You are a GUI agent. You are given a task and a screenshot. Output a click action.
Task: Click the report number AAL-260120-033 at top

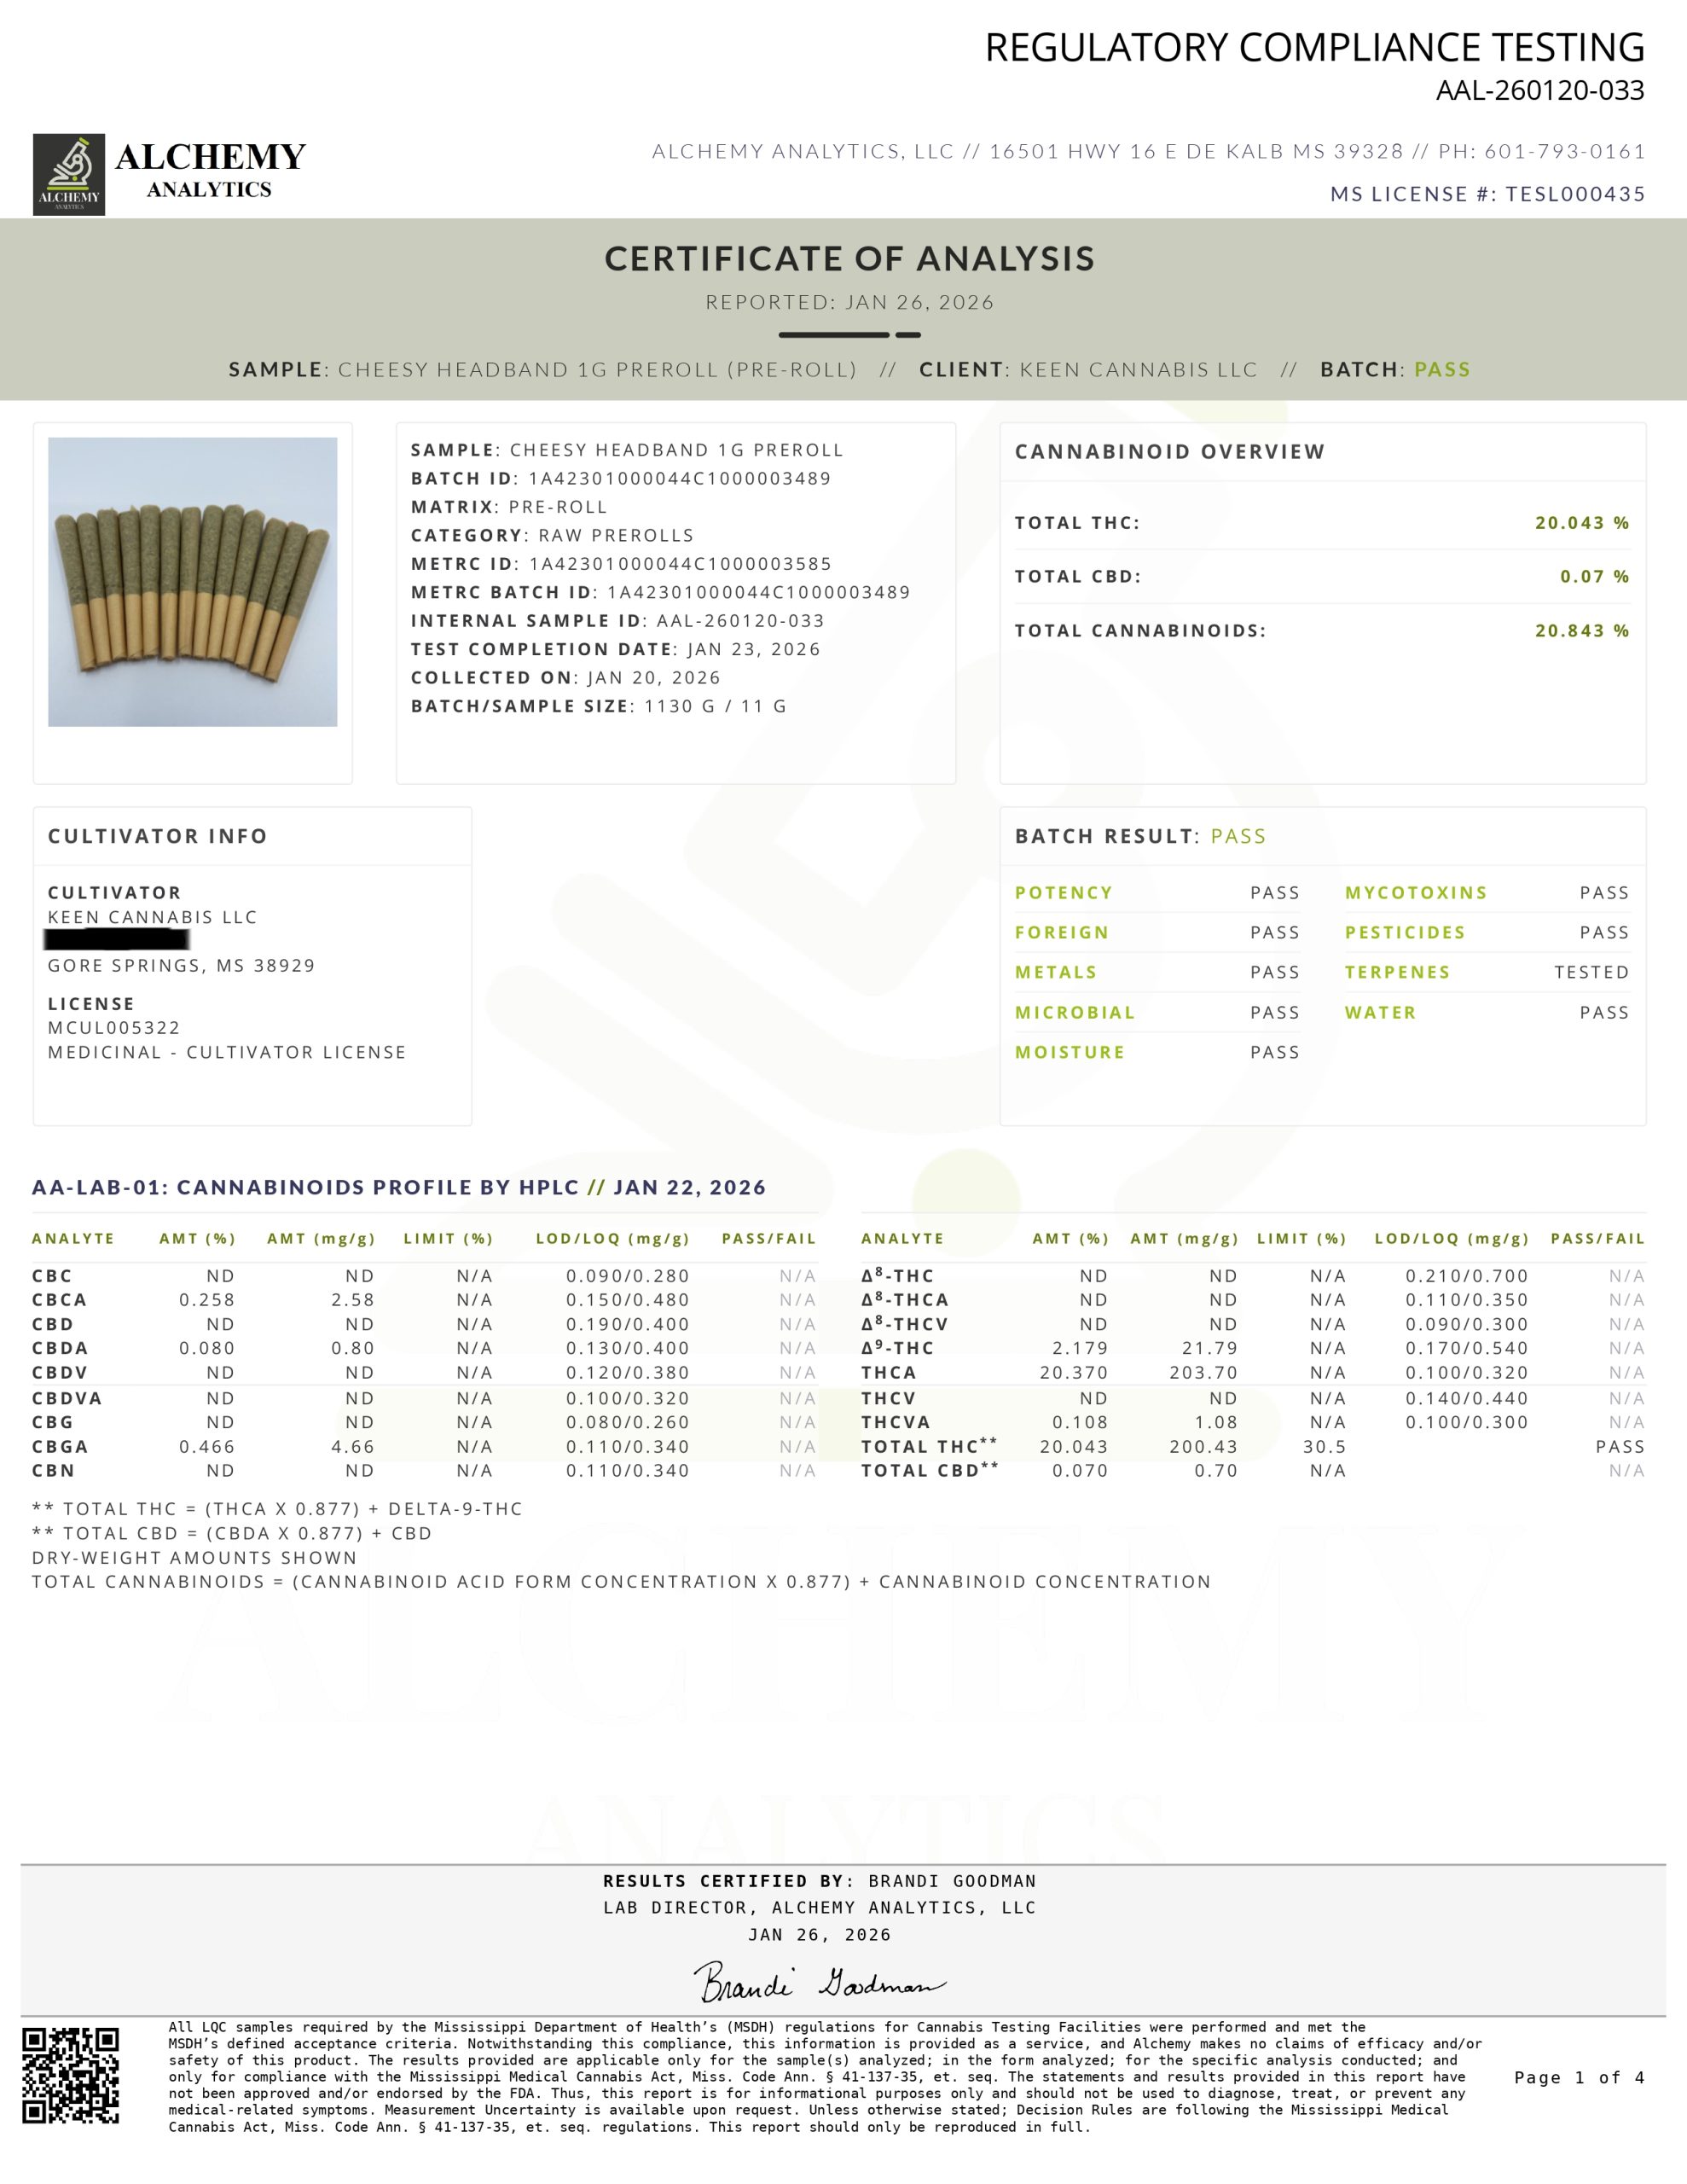pos(1539,90)
